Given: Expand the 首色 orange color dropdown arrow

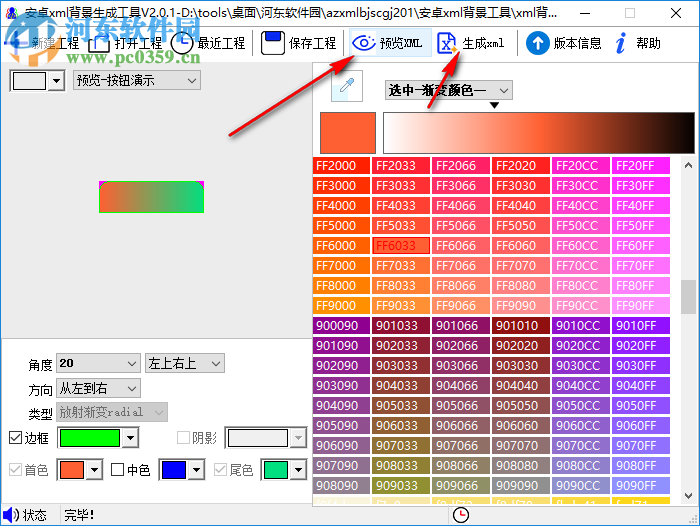Looking at the screenshot, I should coord(94,470).
